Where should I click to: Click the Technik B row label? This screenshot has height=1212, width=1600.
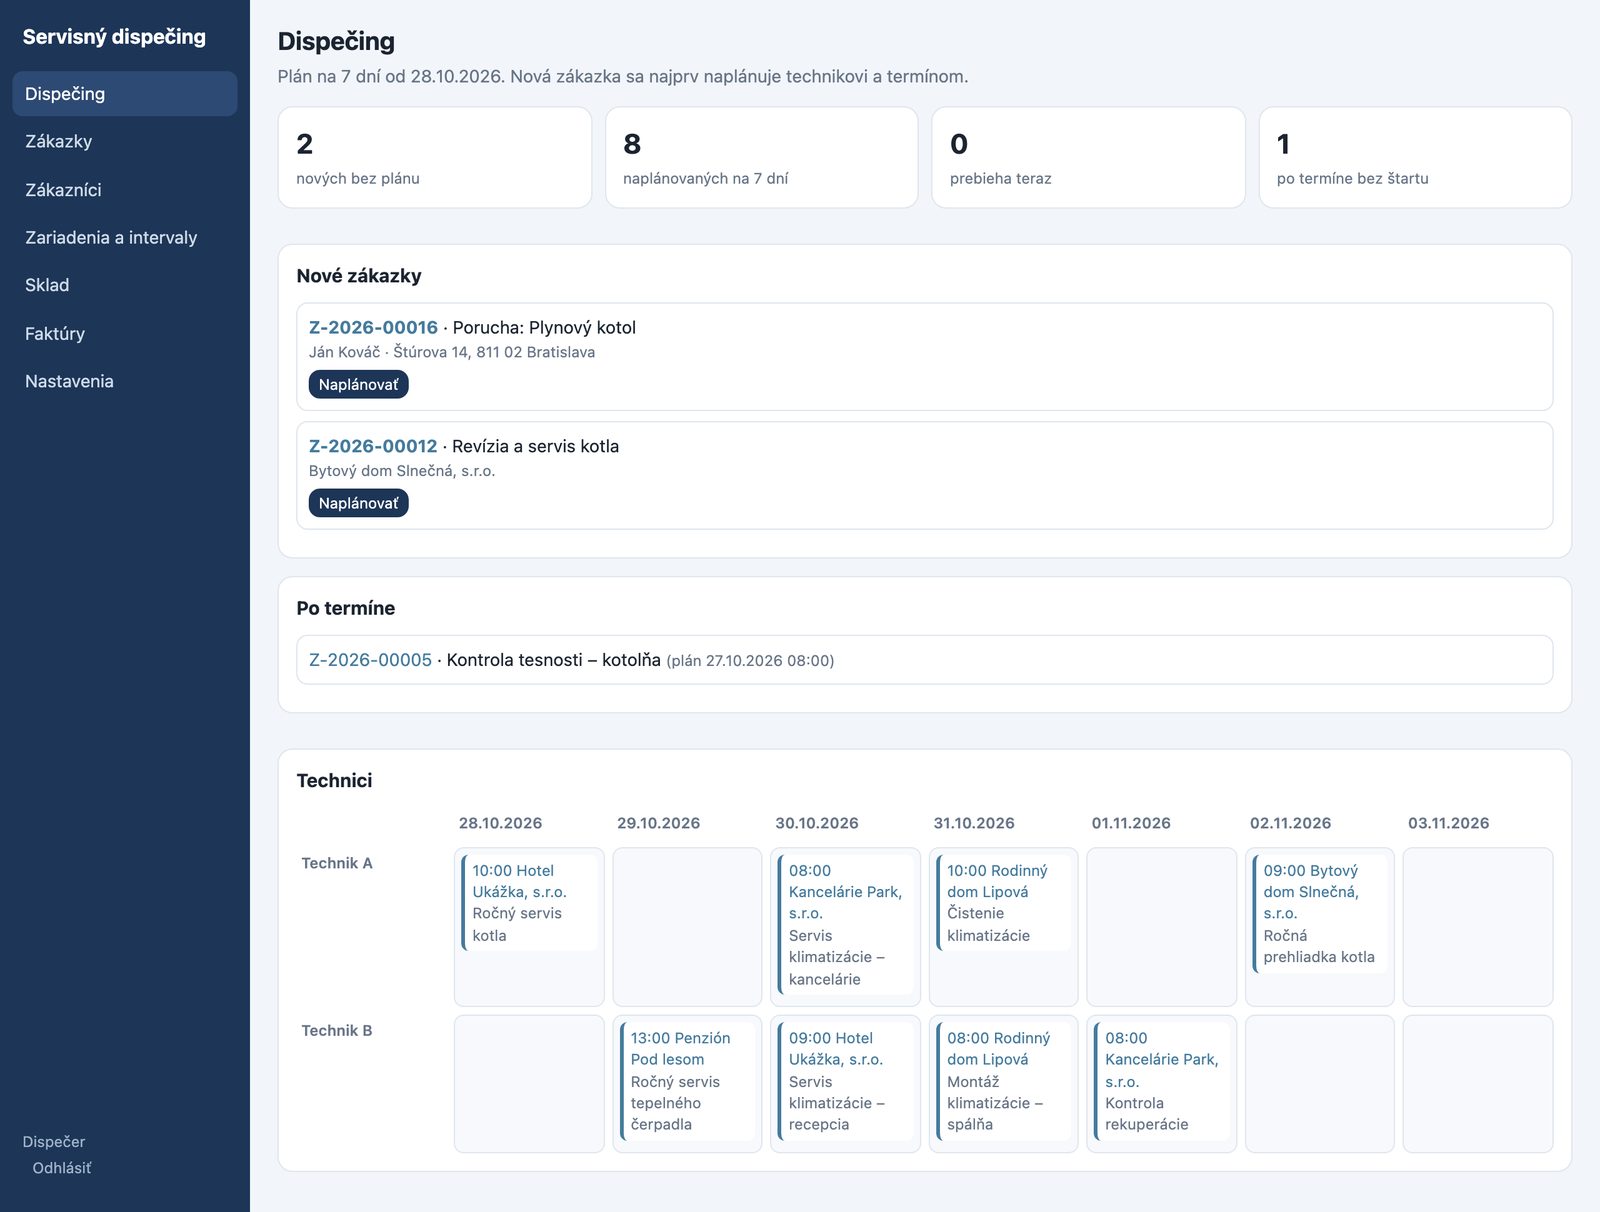pyautogui.click(x=337, y=1030)
